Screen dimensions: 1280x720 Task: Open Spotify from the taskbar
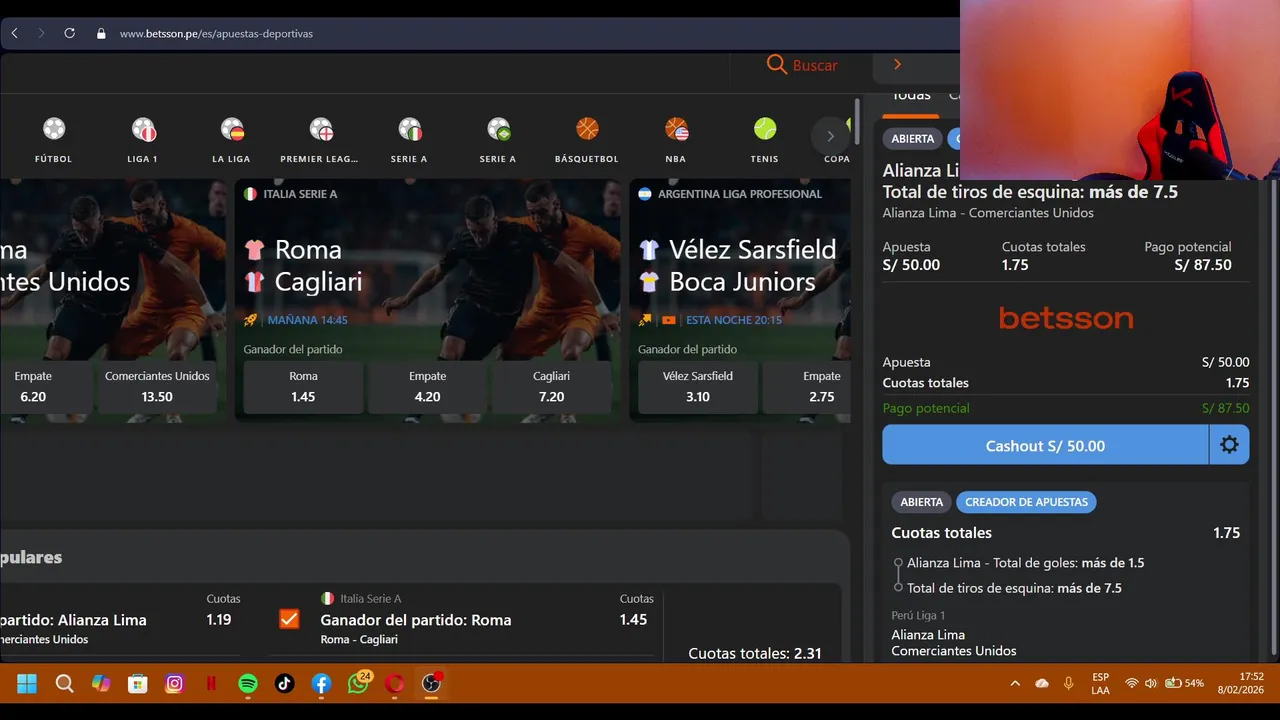coord(248,684)
